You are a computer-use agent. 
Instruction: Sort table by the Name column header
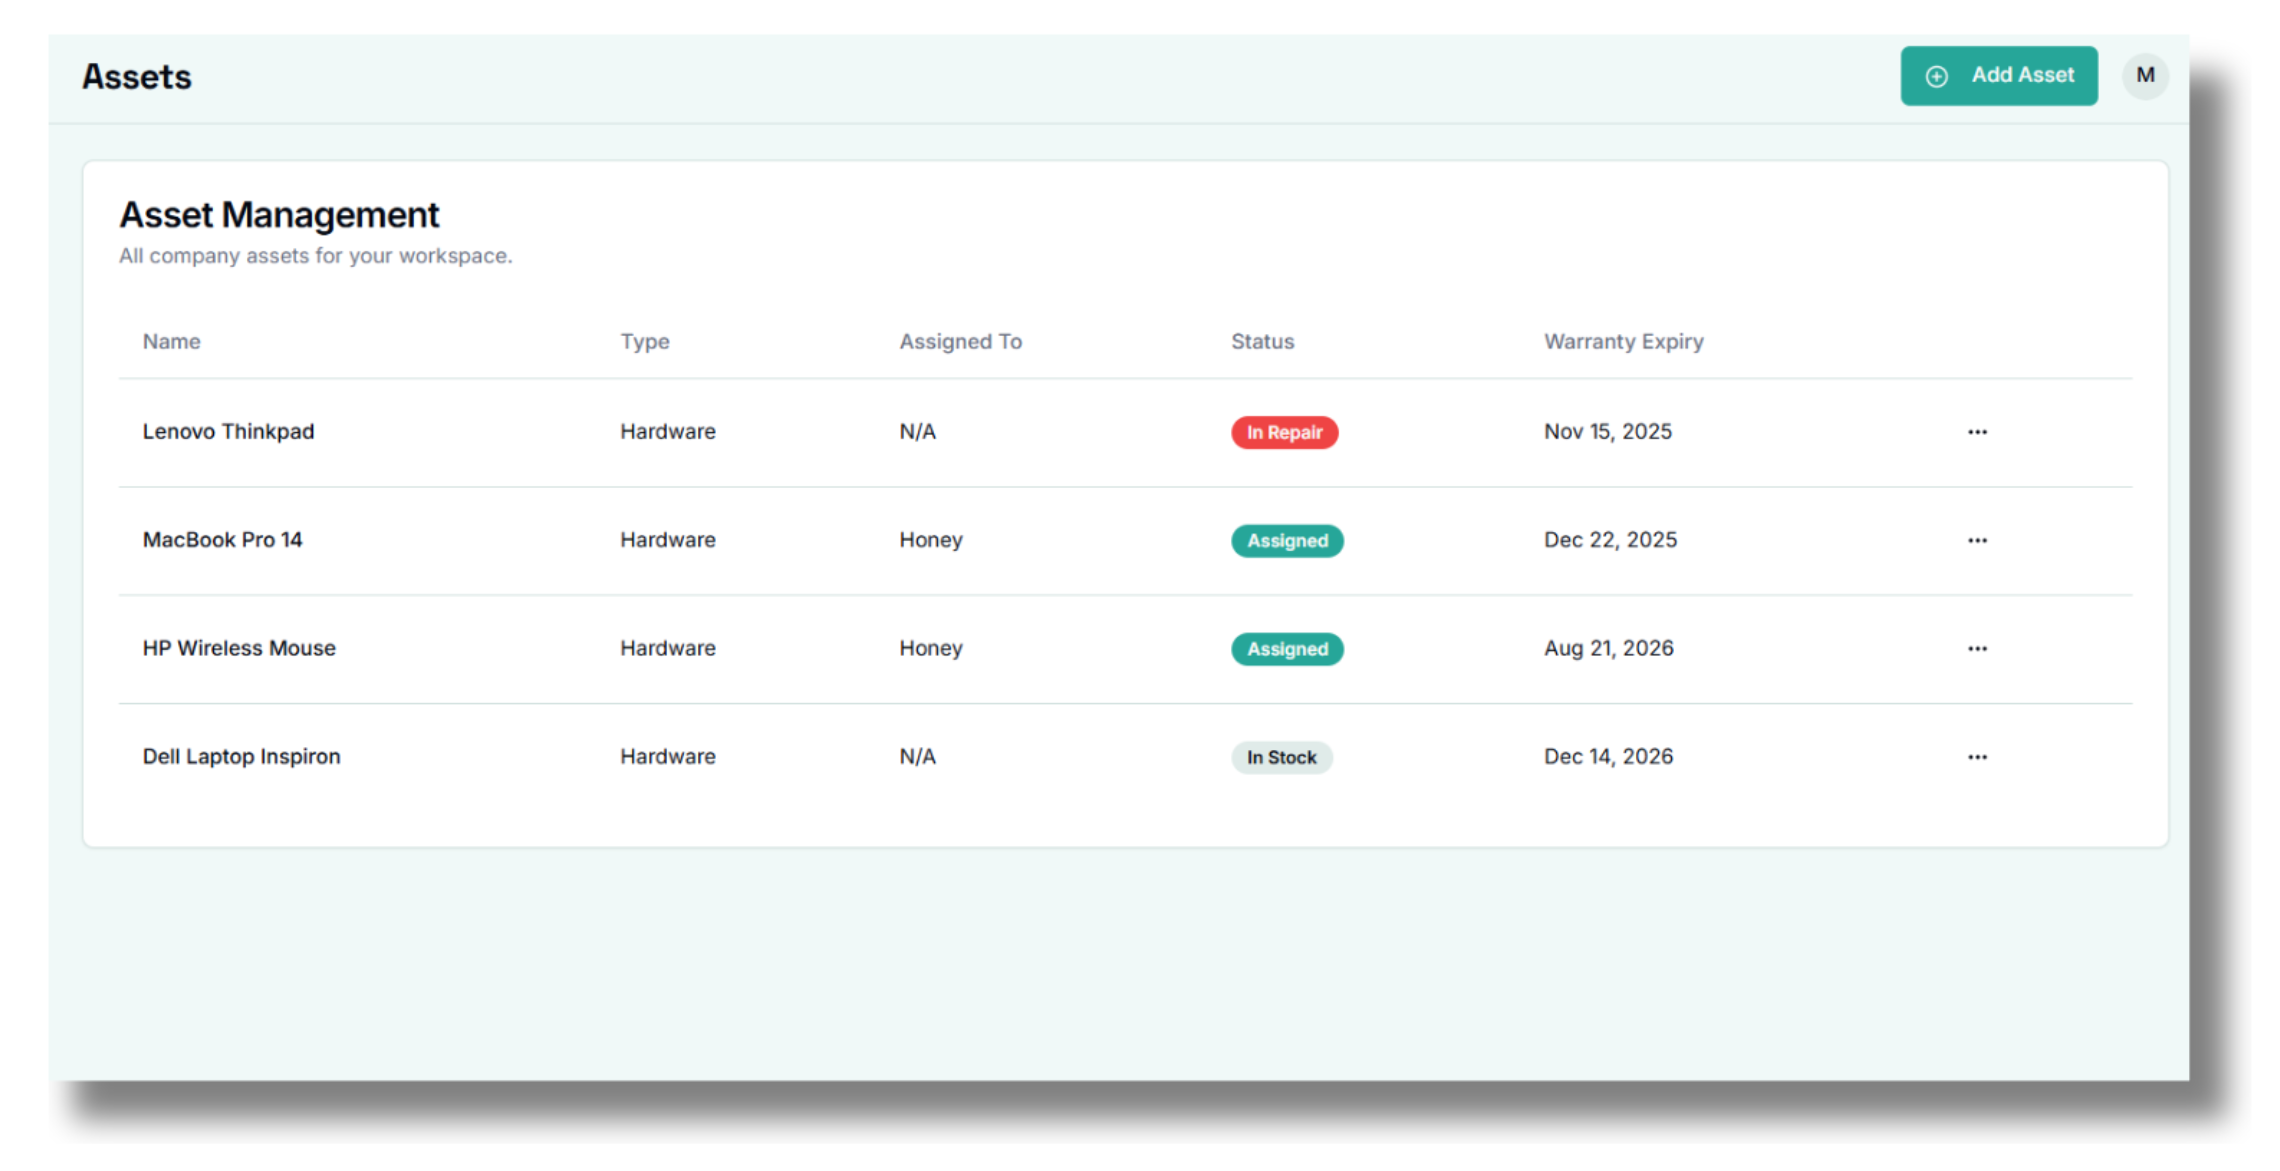pos(171,341)
